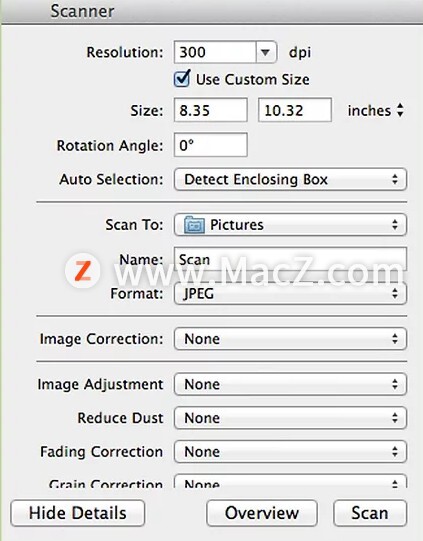Open the Image Correction dropdown
Image resolution: width=423 pixels, height=541 pixels.
click(x=291, y=339)
